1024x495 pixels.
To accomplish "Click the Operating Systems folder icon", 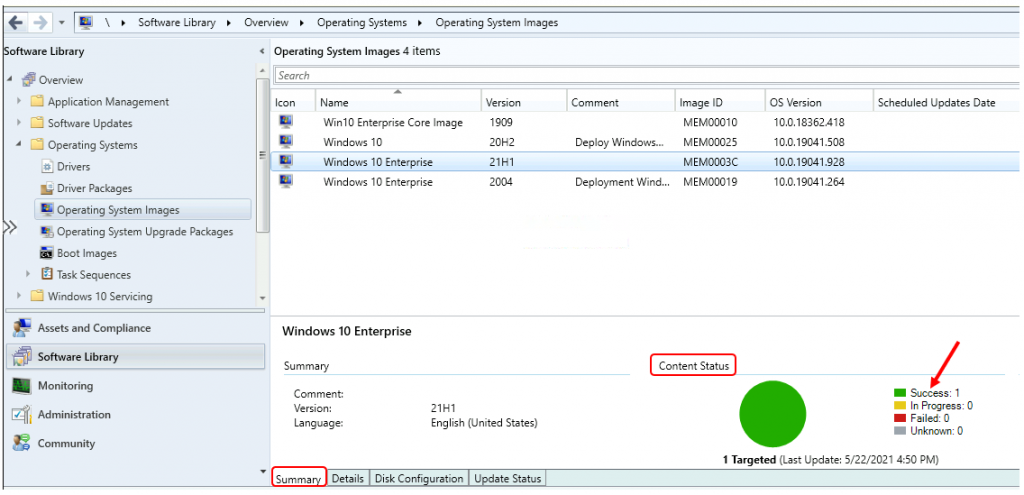I will pos(37,144).
